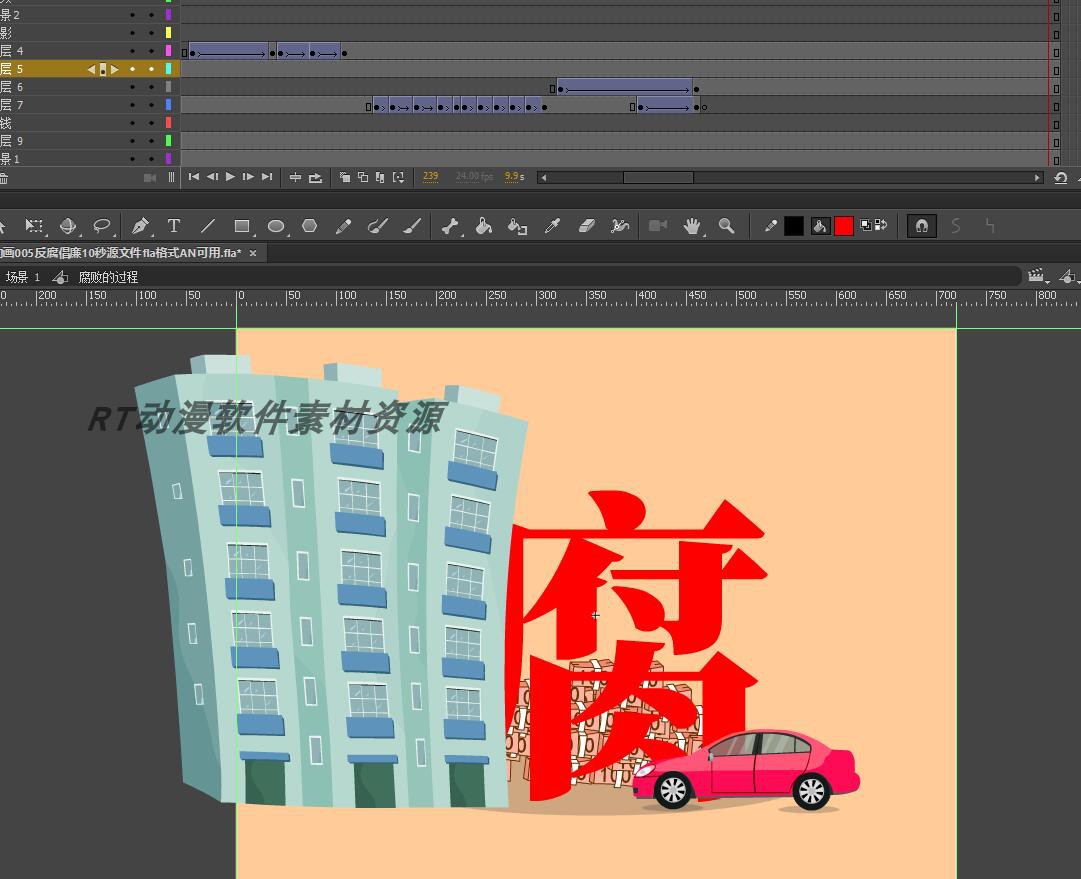The height and width of the screenshot is (879, 1081).
Task: Open the fill color swatch picker
Action: pos(820,226)
